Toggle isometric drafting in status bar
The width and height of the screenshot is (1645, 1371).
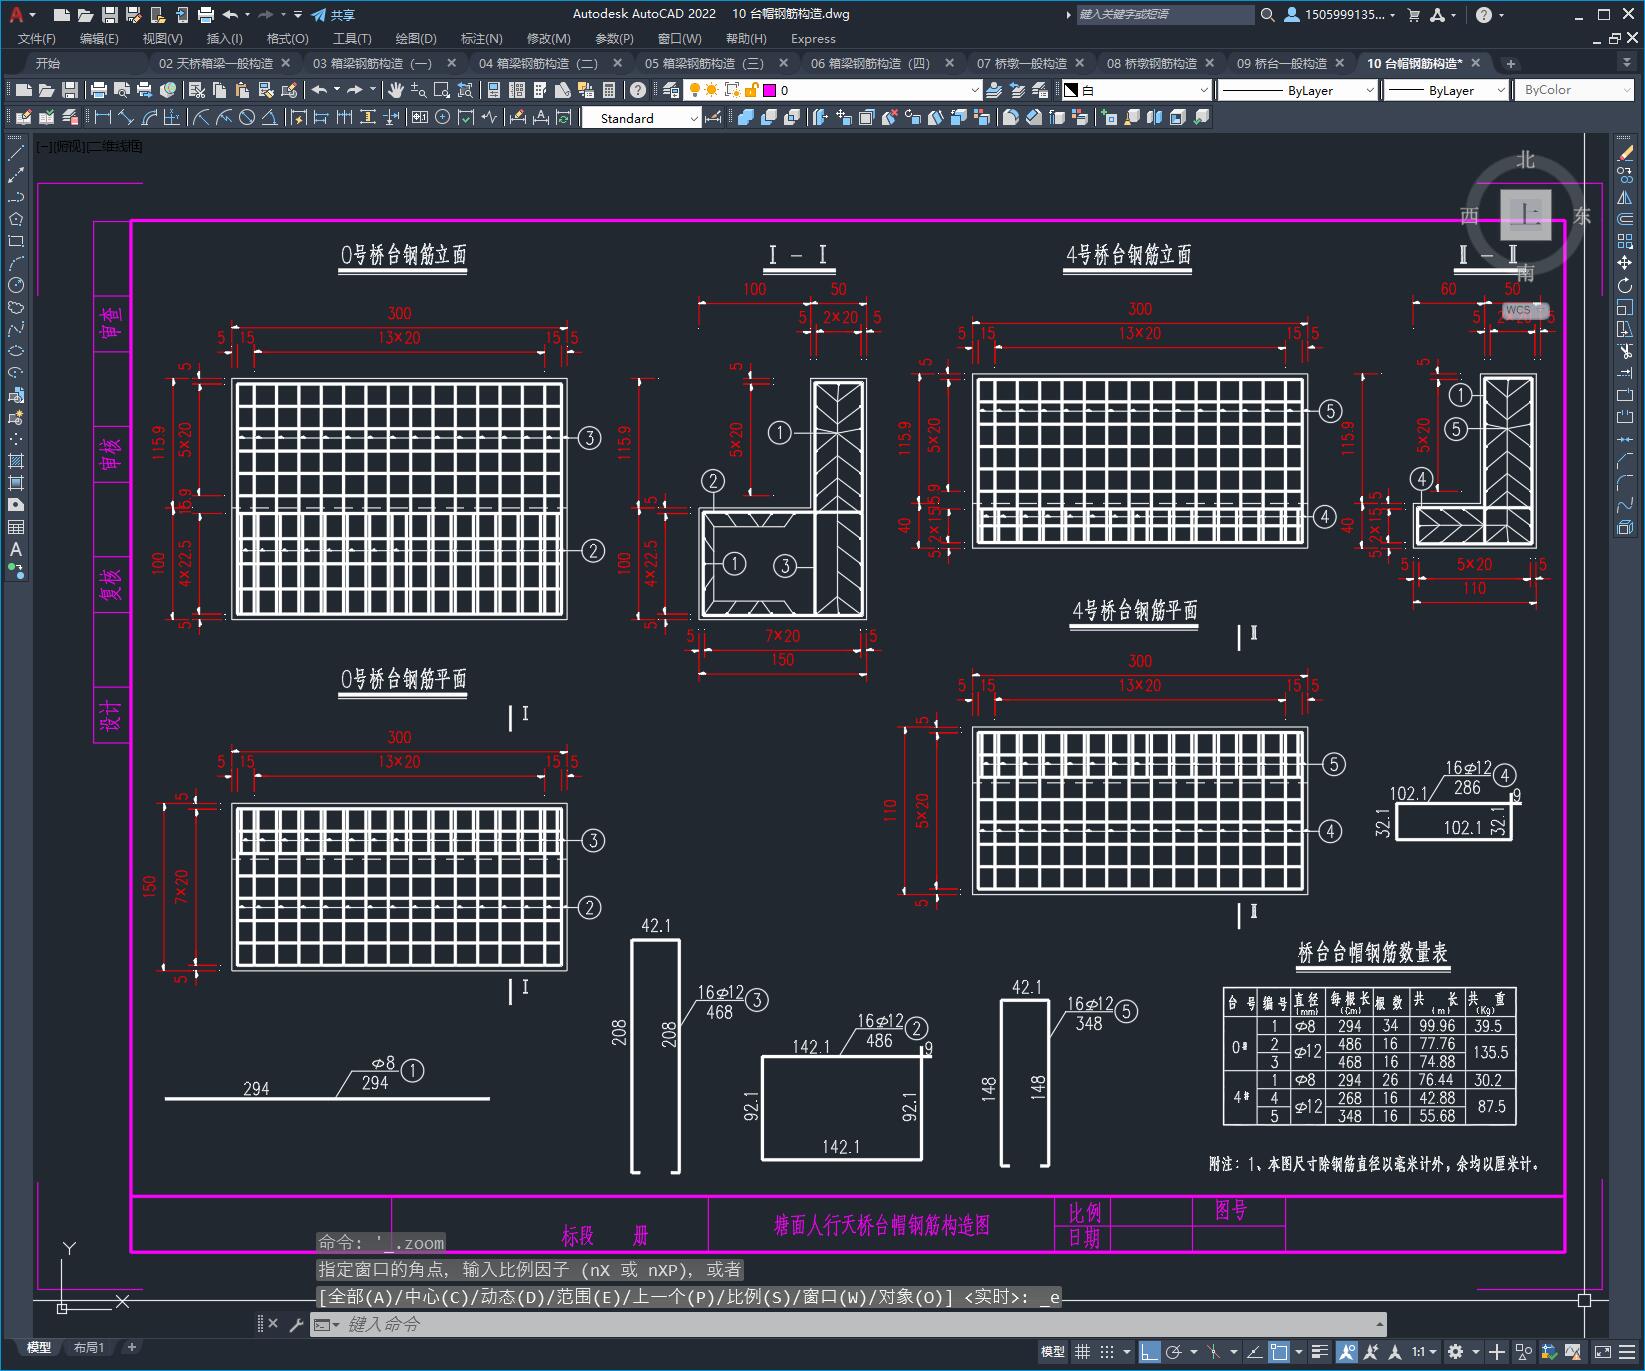click(1213, 1352)
